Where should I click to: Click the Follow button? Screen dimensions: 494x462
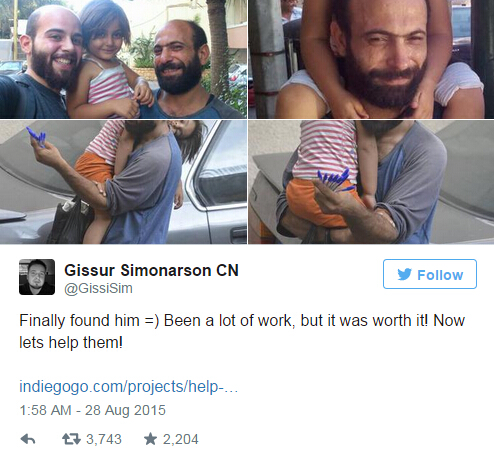click(x=430, y=274)
